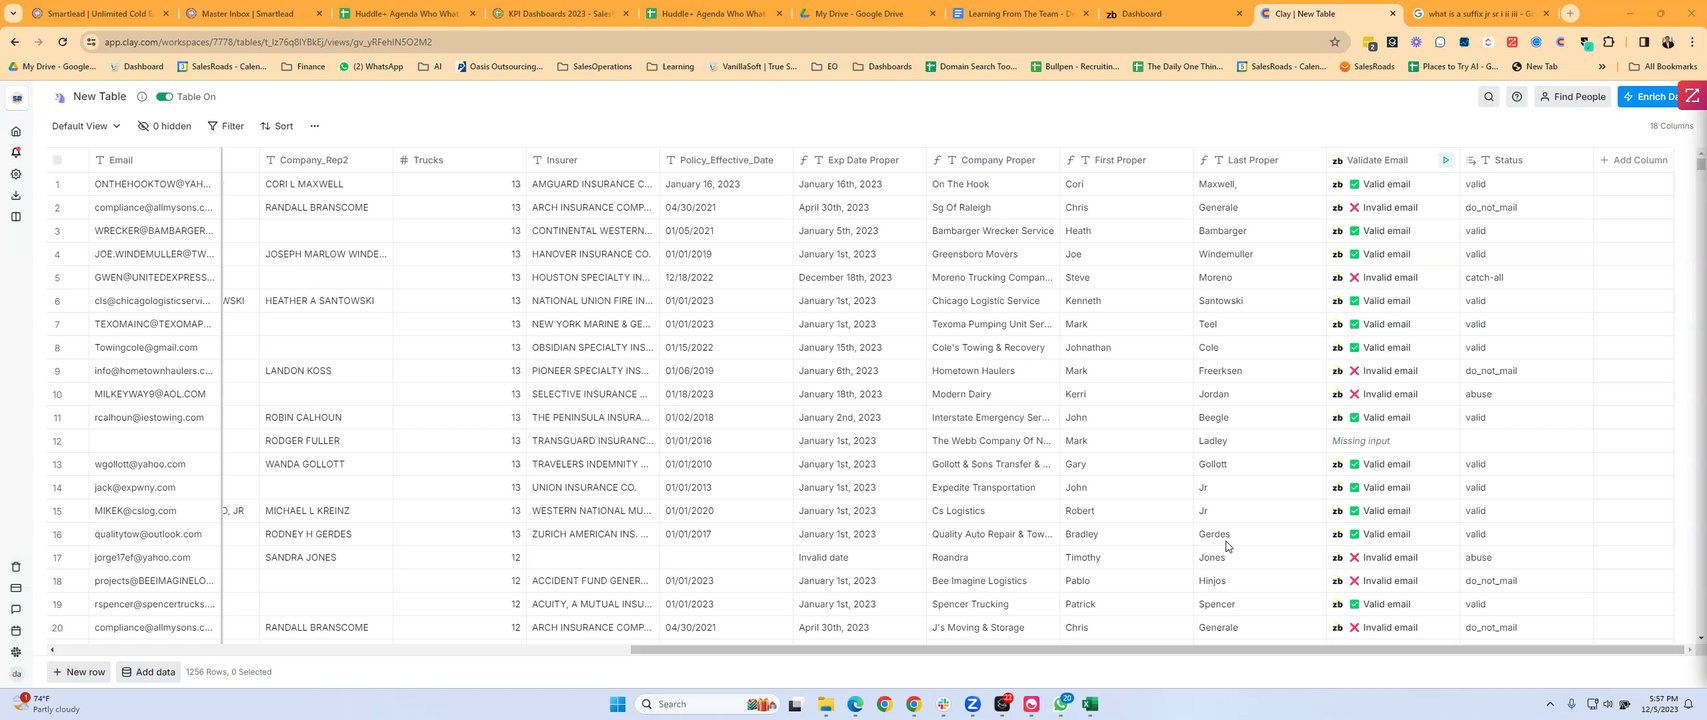This screenshot has height=720, width=1707.
Task: Check the select-all rows checkbox in header
Action: [57, 160]
